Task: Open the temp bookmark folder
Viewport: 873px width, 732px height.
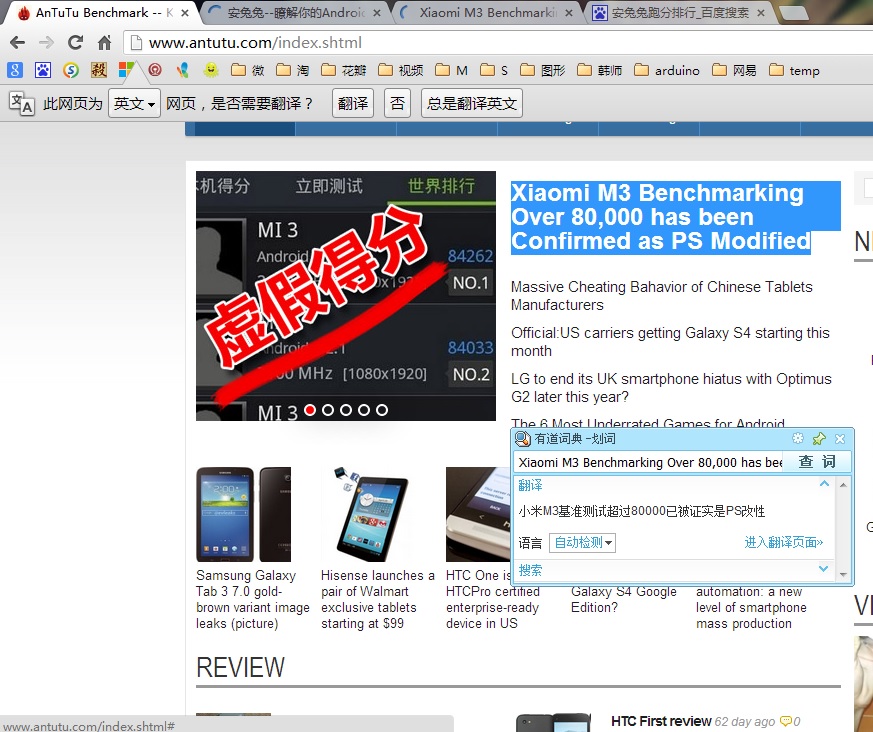Action: (x=794, y=70)
